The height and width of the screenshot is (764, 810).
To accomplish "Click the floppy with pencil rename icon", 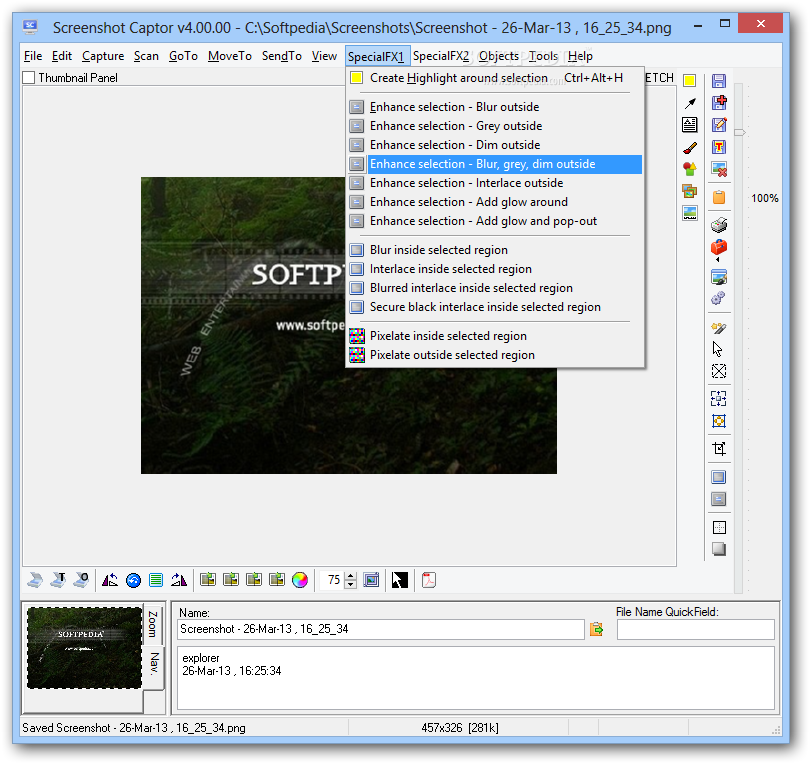I will [x=719, y=124].
